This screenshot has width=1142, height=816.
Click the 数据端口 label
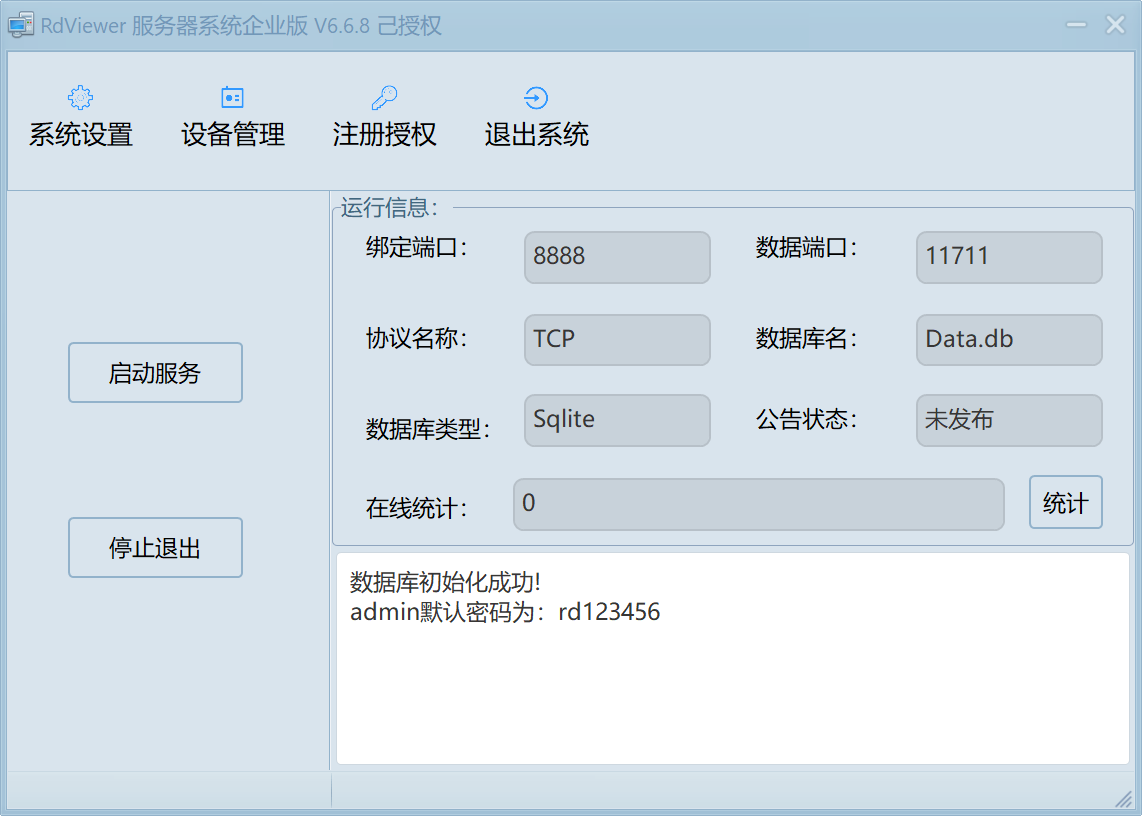806,248
